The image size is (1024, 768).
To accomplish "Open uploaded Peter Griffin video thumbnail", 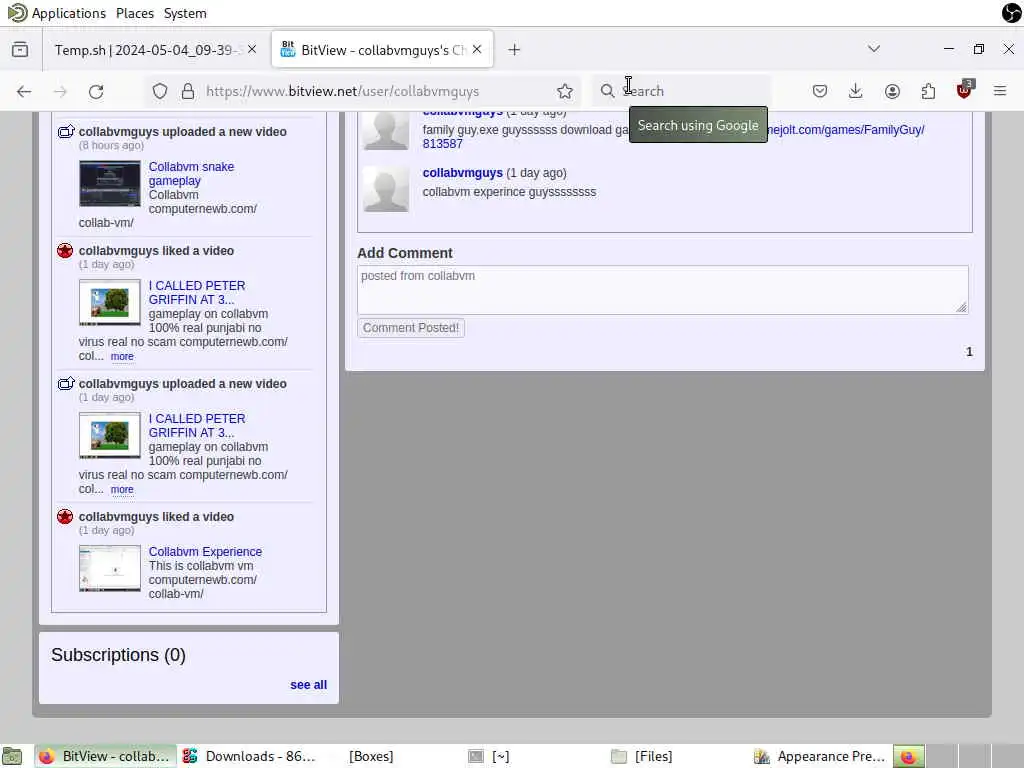I will tap(110, 436).
